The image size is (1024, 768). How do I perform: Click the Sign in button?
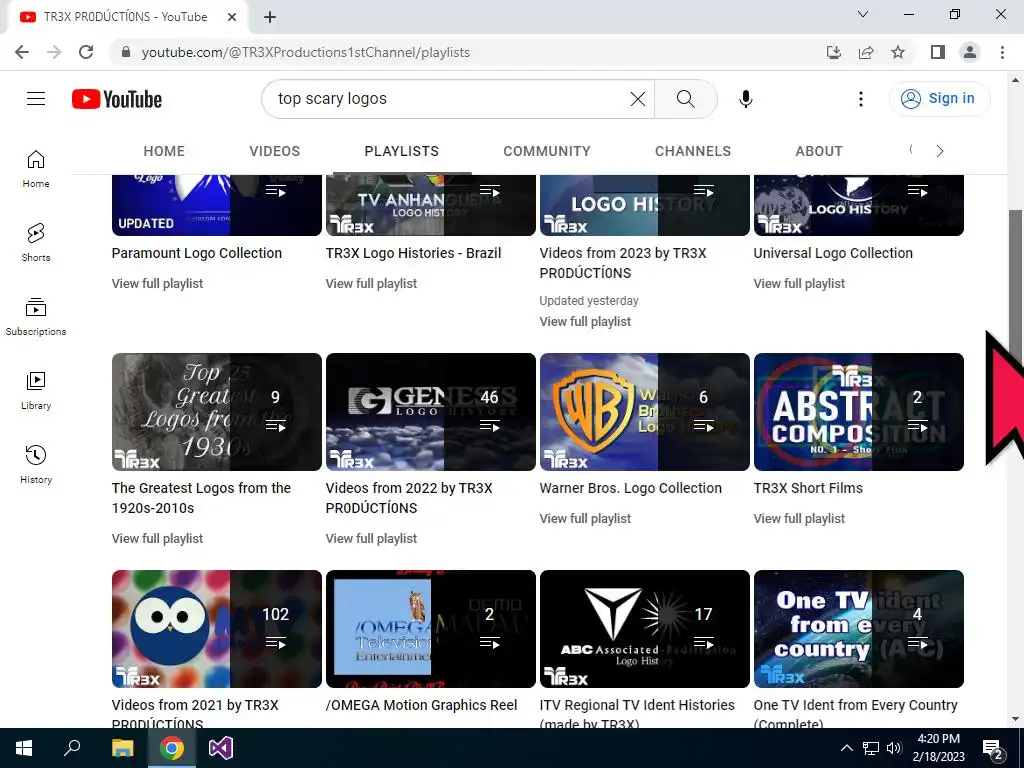pos(939,99)
